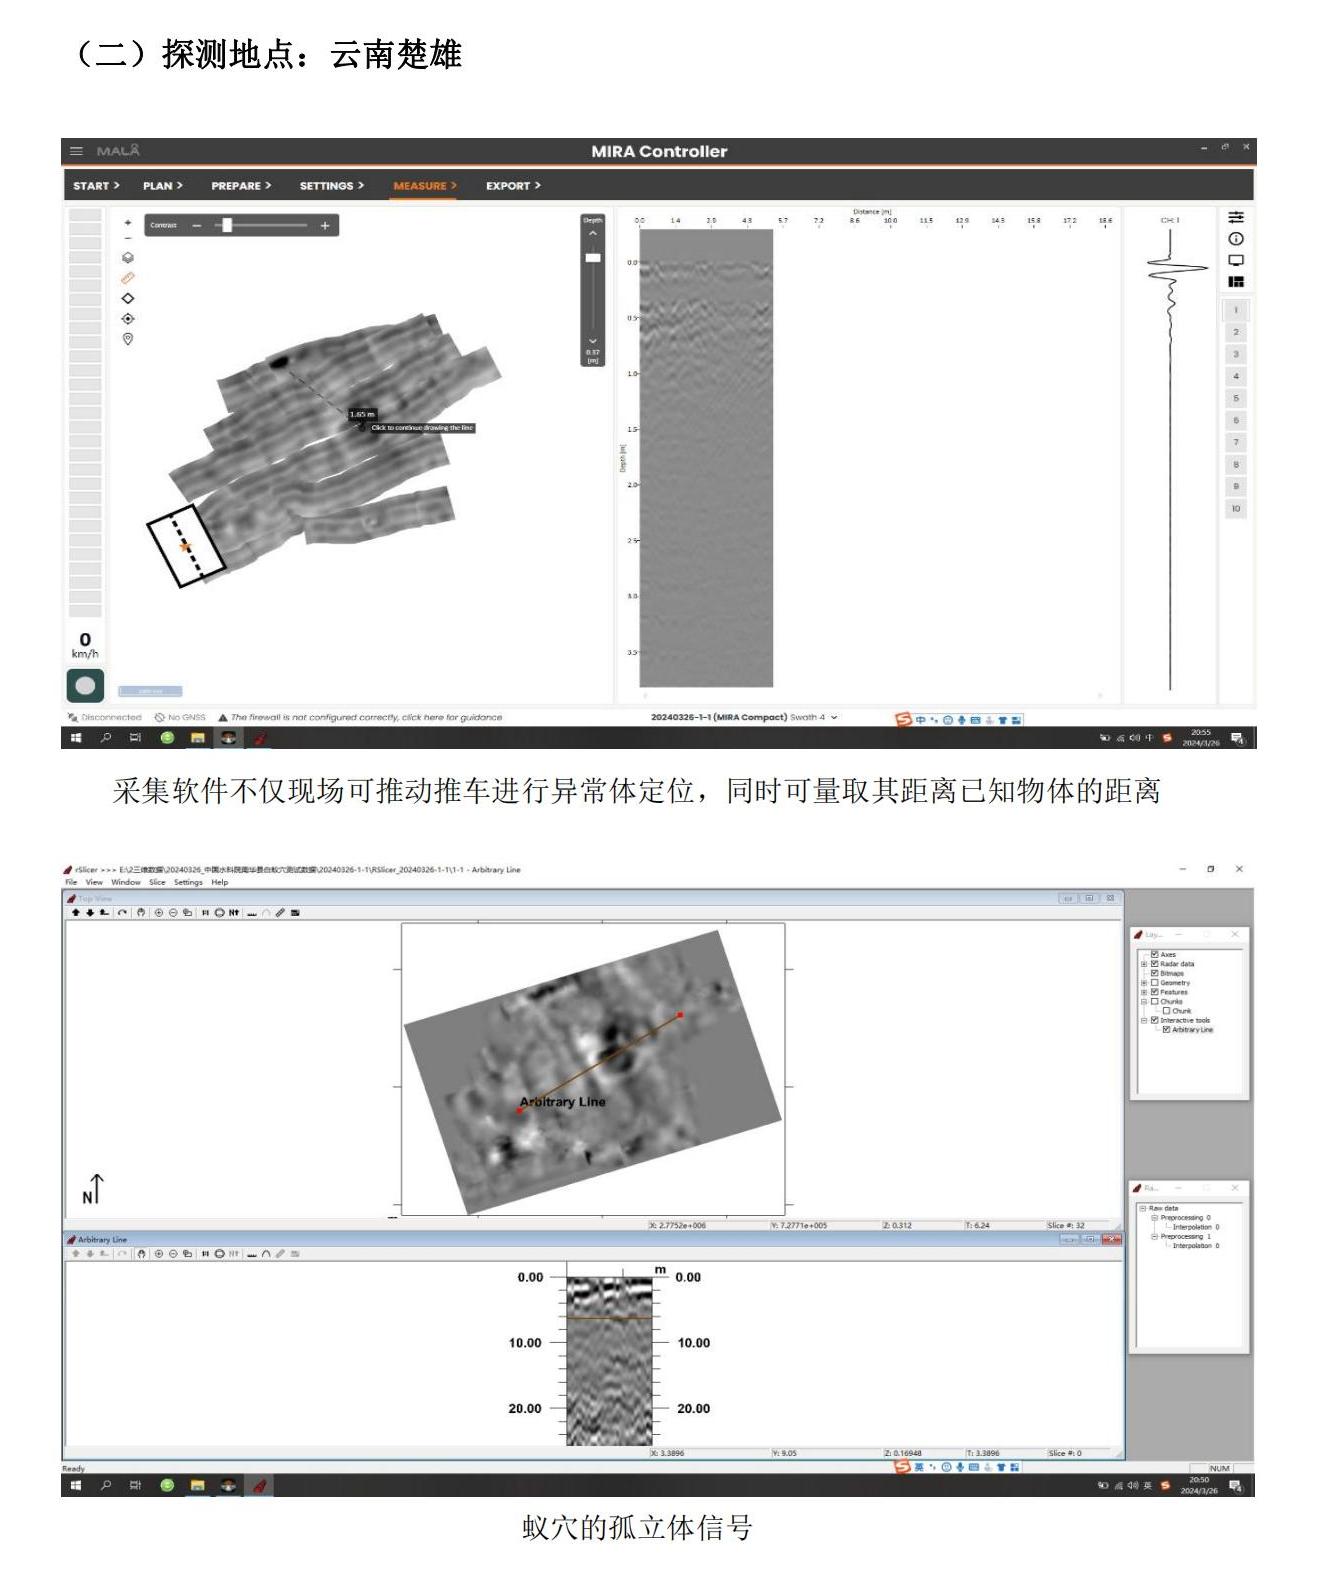Viewport: 1323px width, 1575px height.
Task: Click the firewall configuration guidance link
Action: click(x=366, y=717)
